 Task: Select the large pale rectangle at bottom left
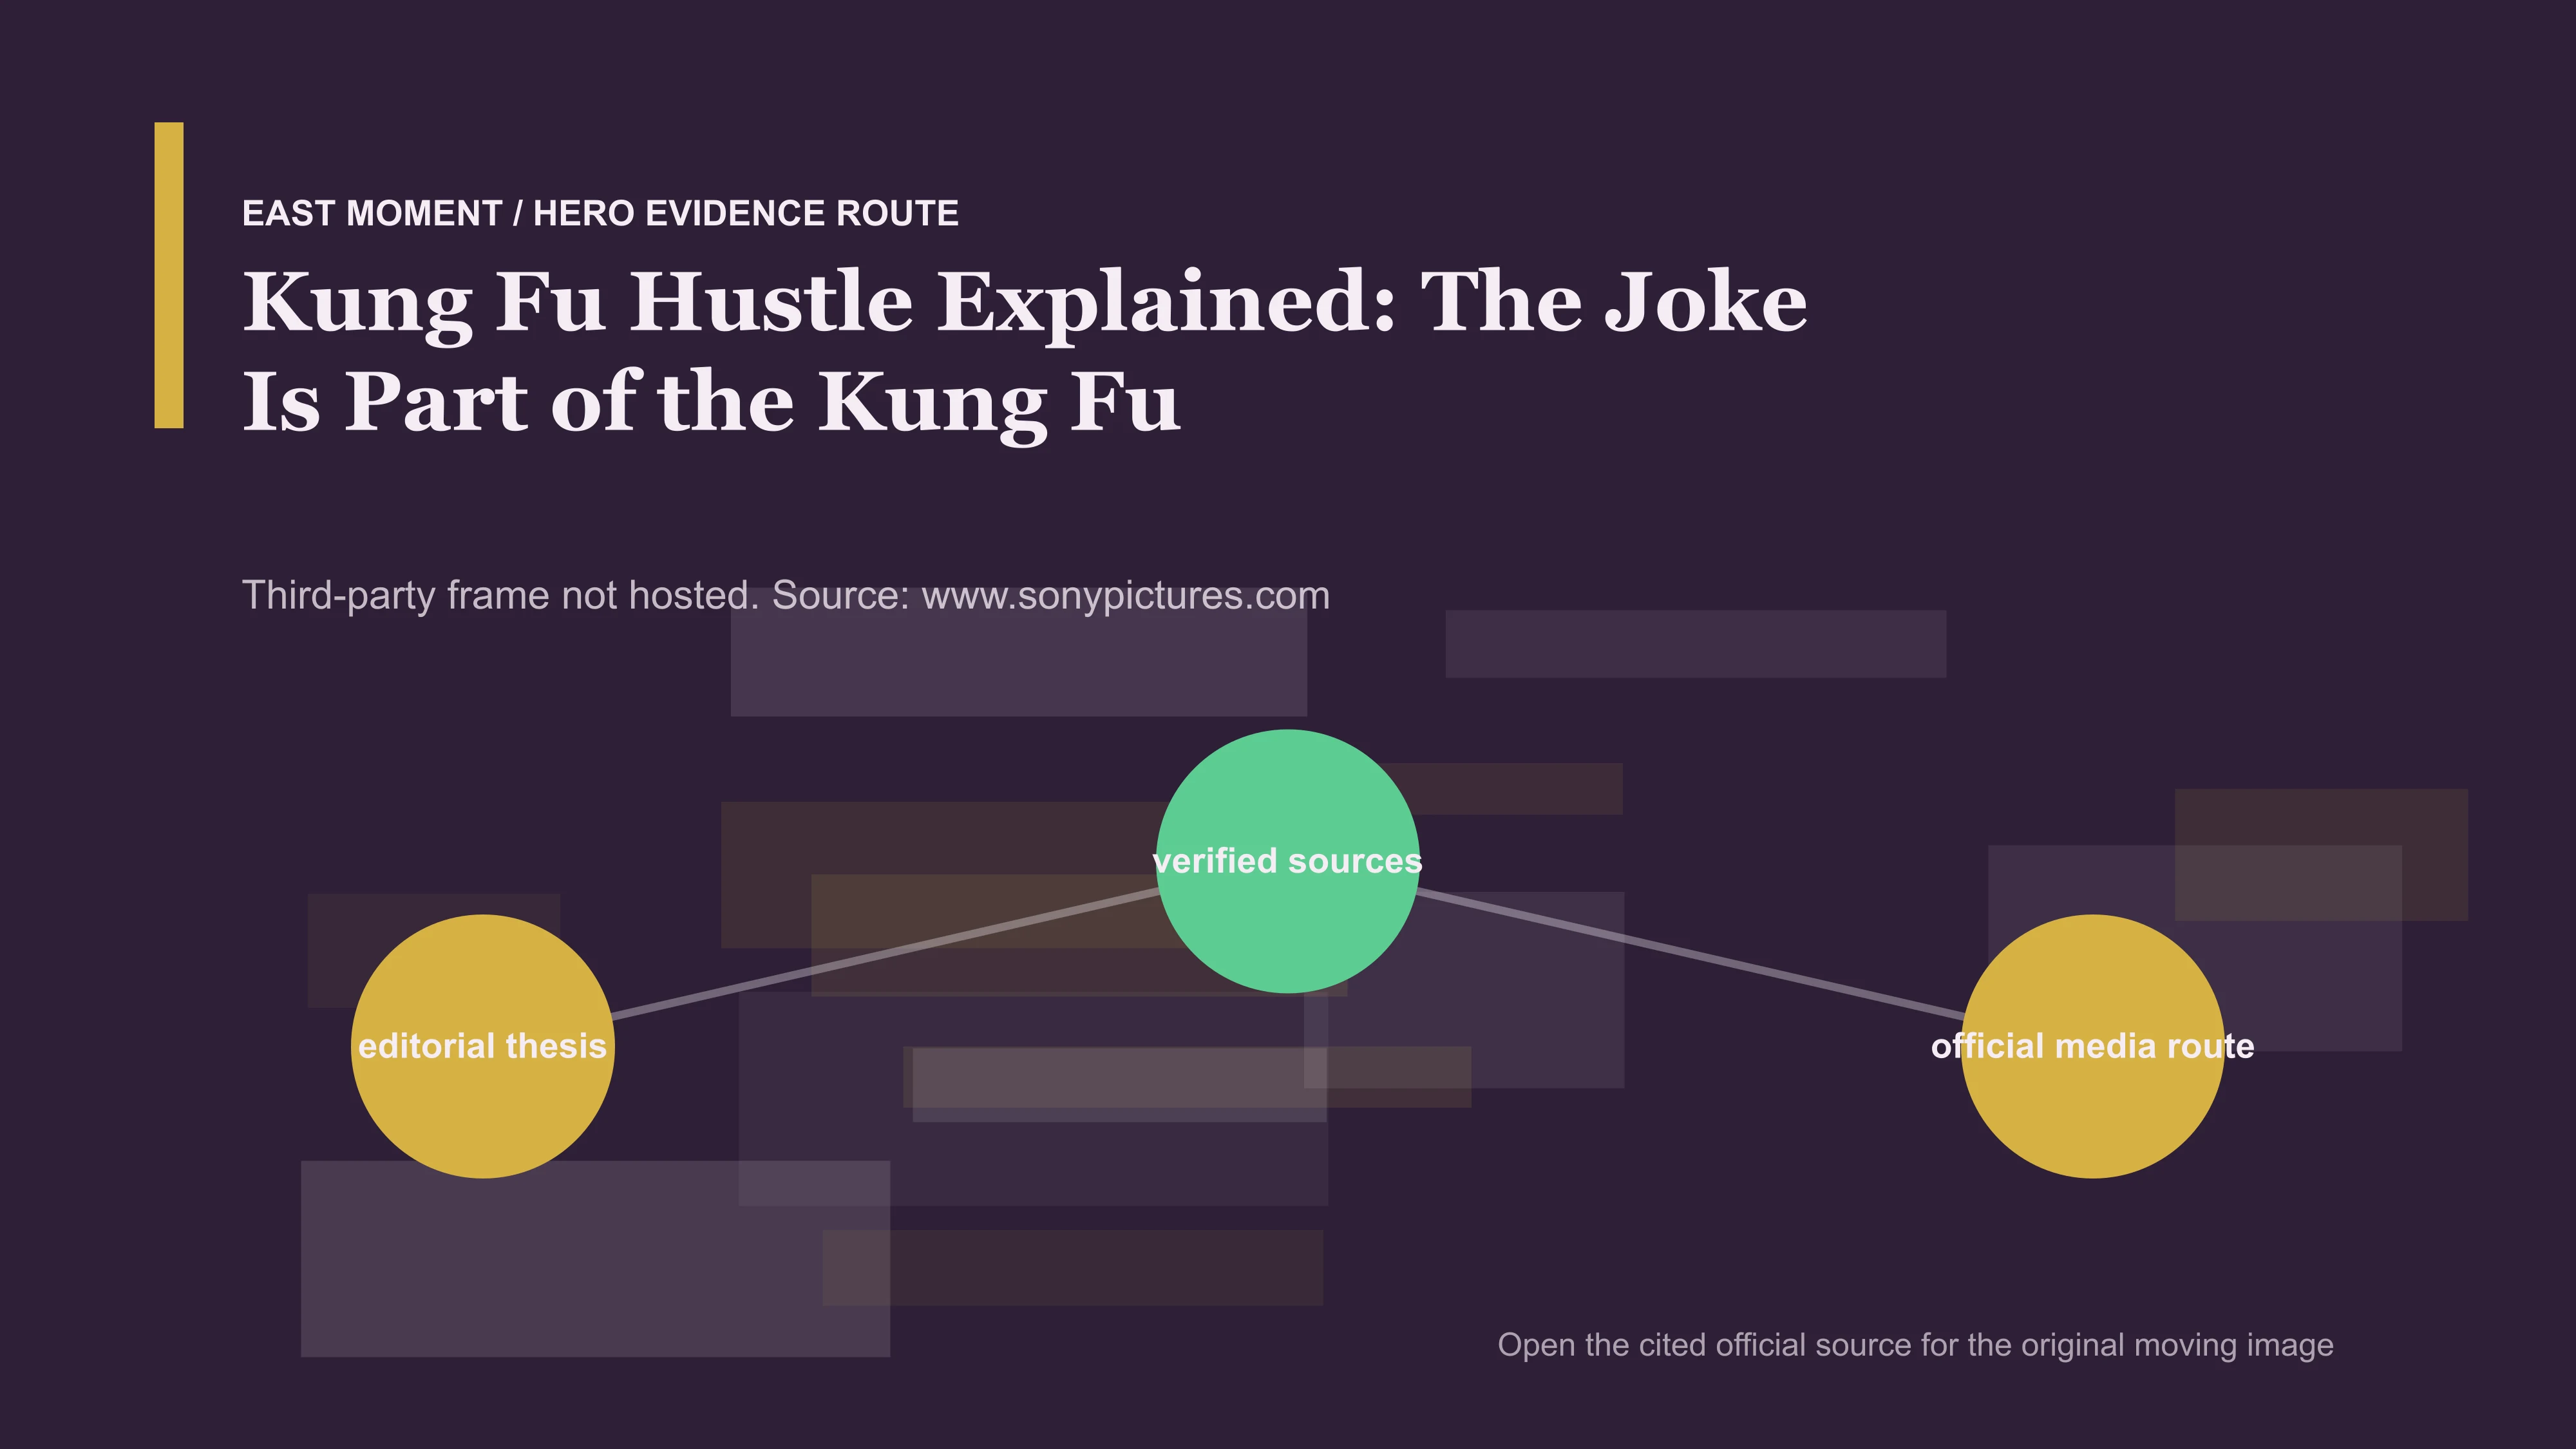point(595,1258)
